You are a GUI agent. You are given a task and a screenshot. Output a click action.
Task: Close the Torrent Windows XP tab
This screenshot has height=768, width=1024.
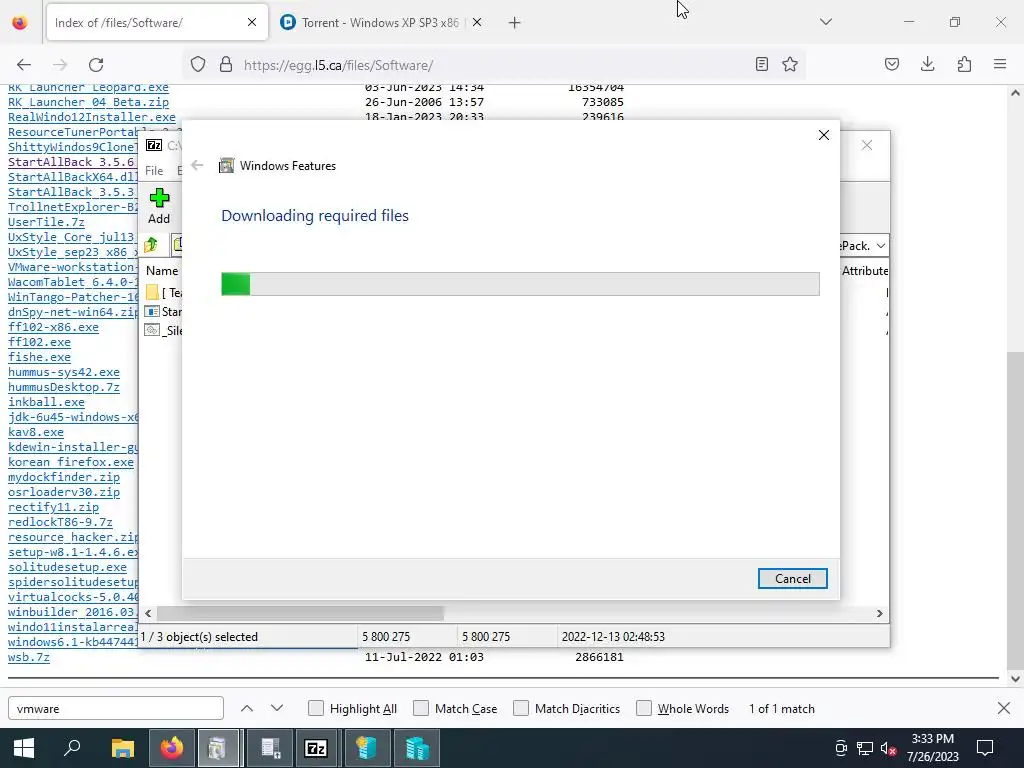click(477, 23)
